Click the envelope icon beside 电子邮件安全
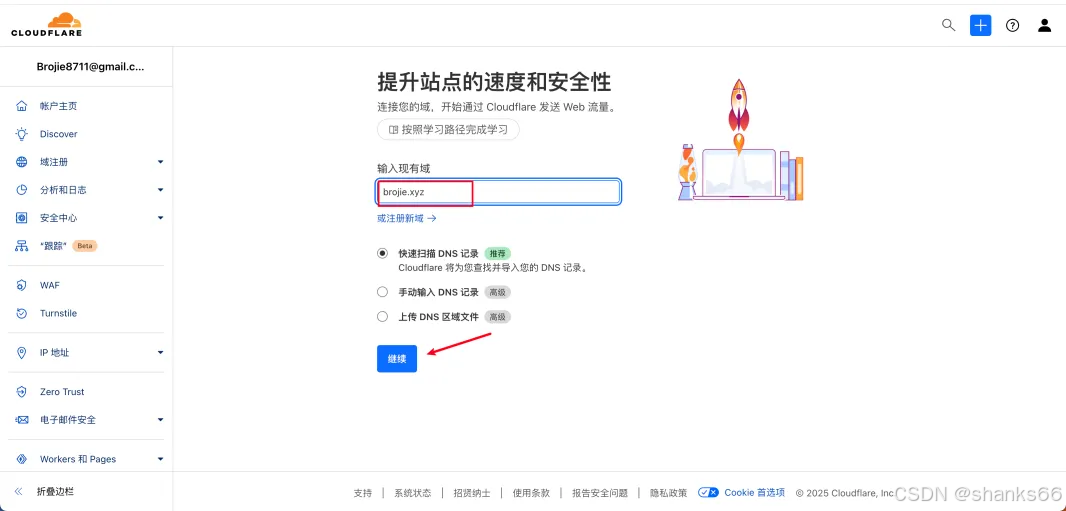 point(22,420)
